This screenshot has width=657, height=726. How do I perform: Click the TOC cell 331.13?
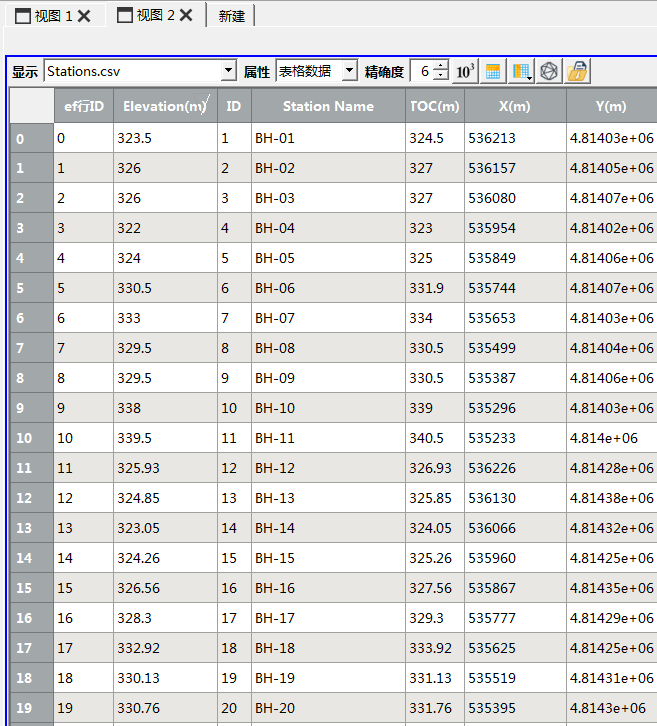pos(435,677)
